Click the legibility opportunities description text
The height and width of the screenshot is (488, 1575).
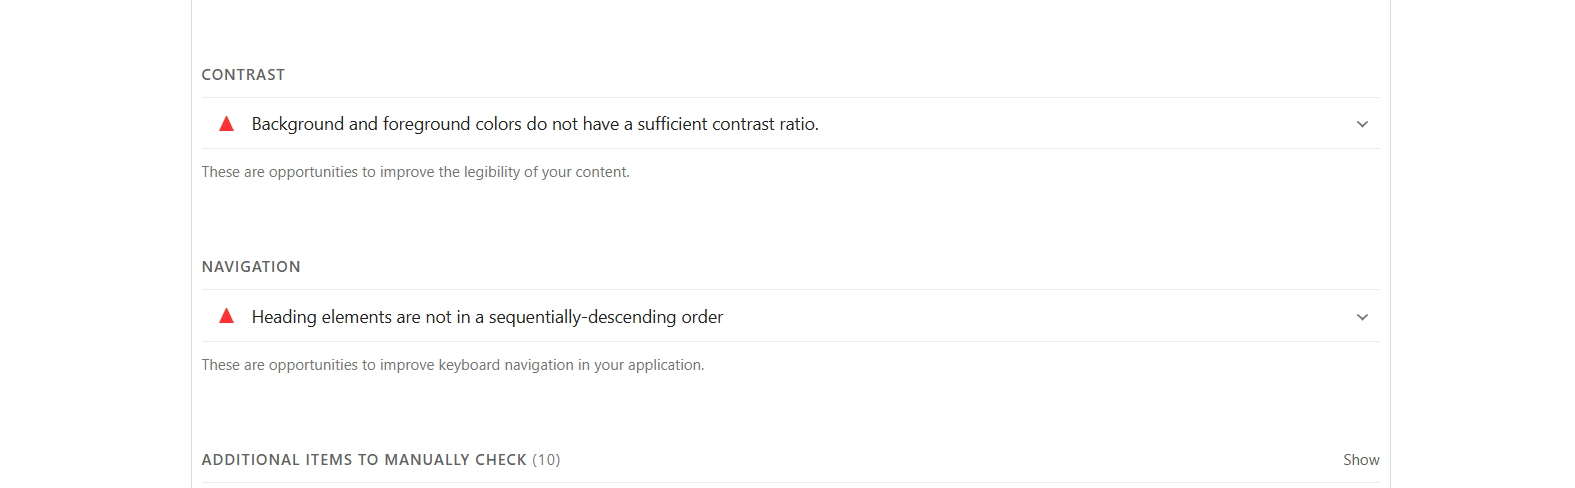tap(415, 172)
